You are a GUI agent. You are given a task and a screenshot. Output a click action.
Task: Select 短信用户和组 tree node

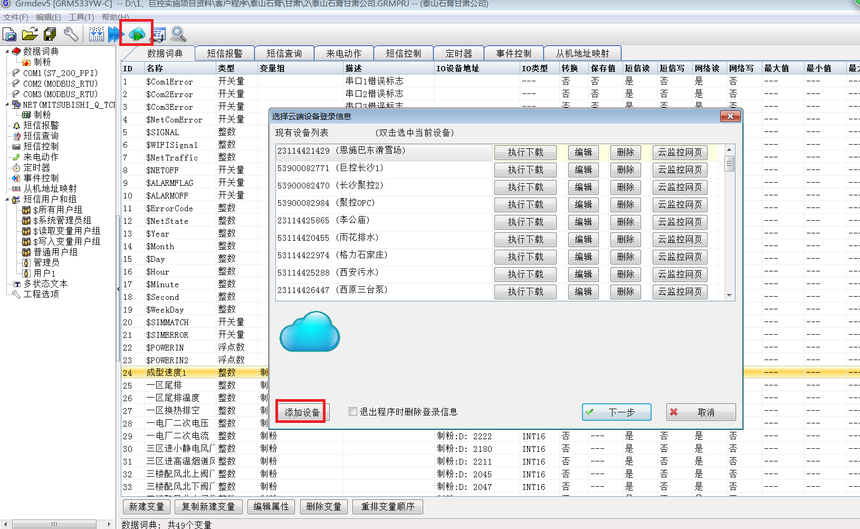50,199
